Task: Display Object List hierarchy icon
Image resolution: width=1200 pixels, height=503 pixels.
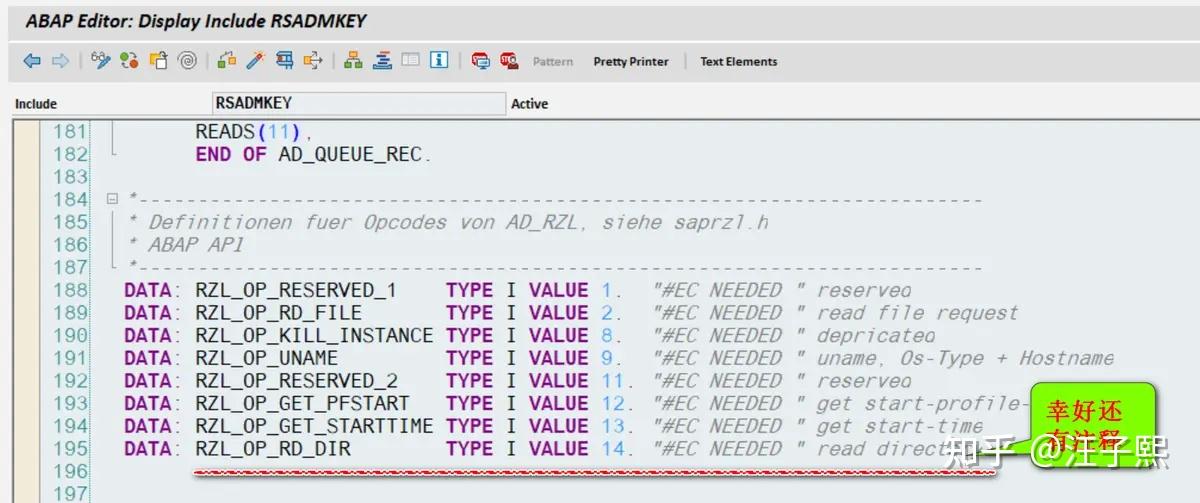Action: click(353, 61)
